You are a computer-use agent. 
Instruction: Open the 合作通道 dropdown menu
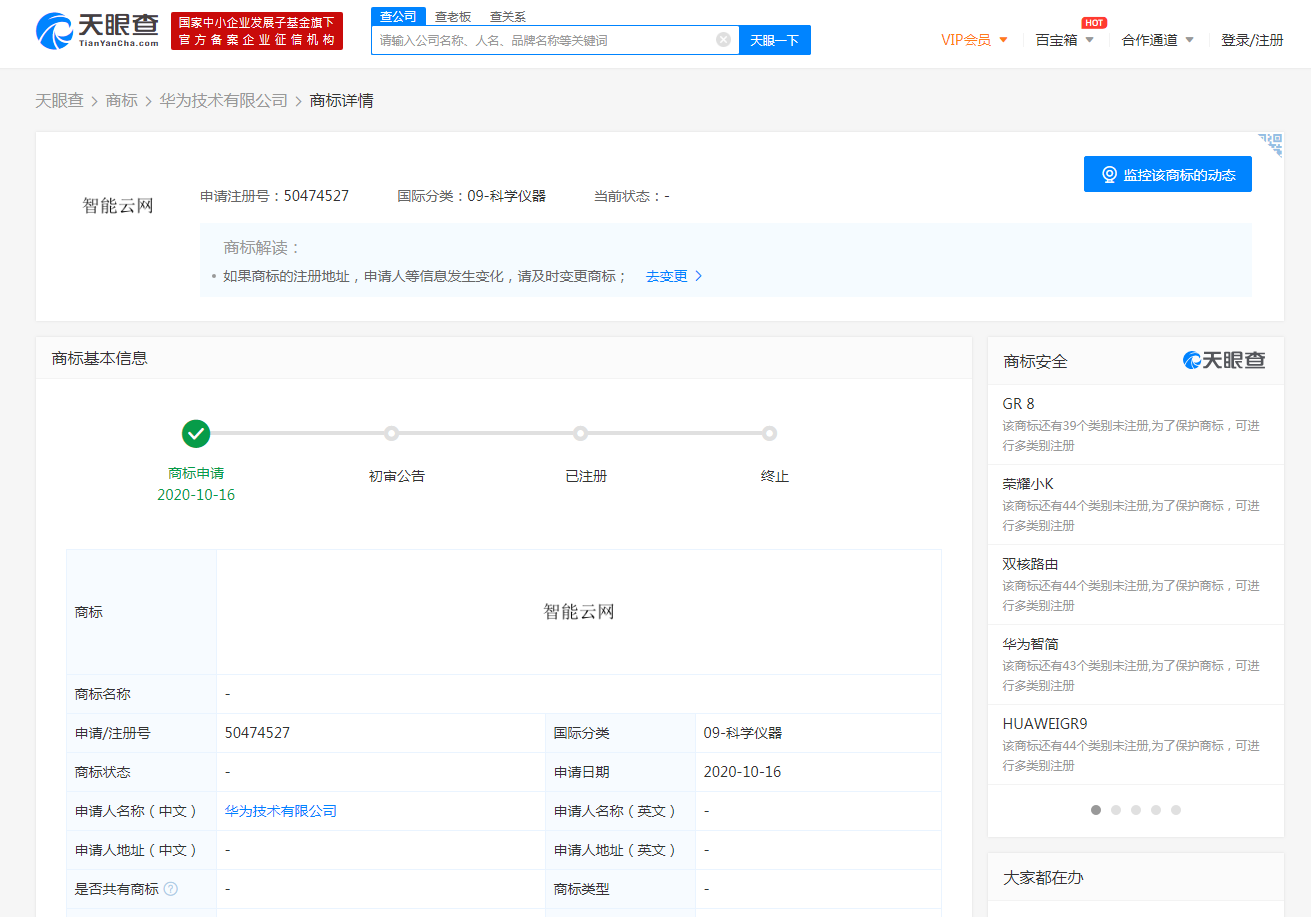click(x=1158, y=40)
